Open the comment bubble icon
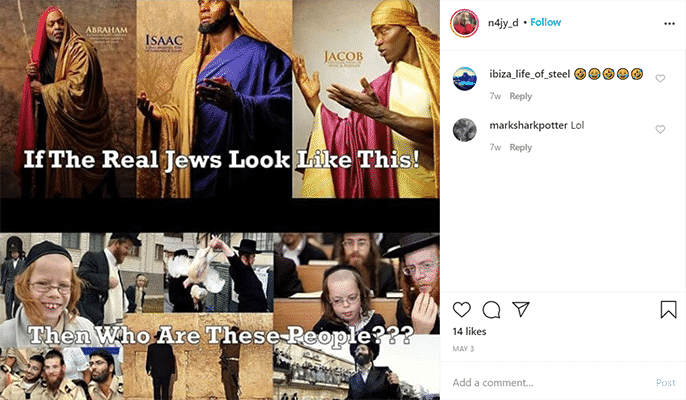 click(491, 309)
